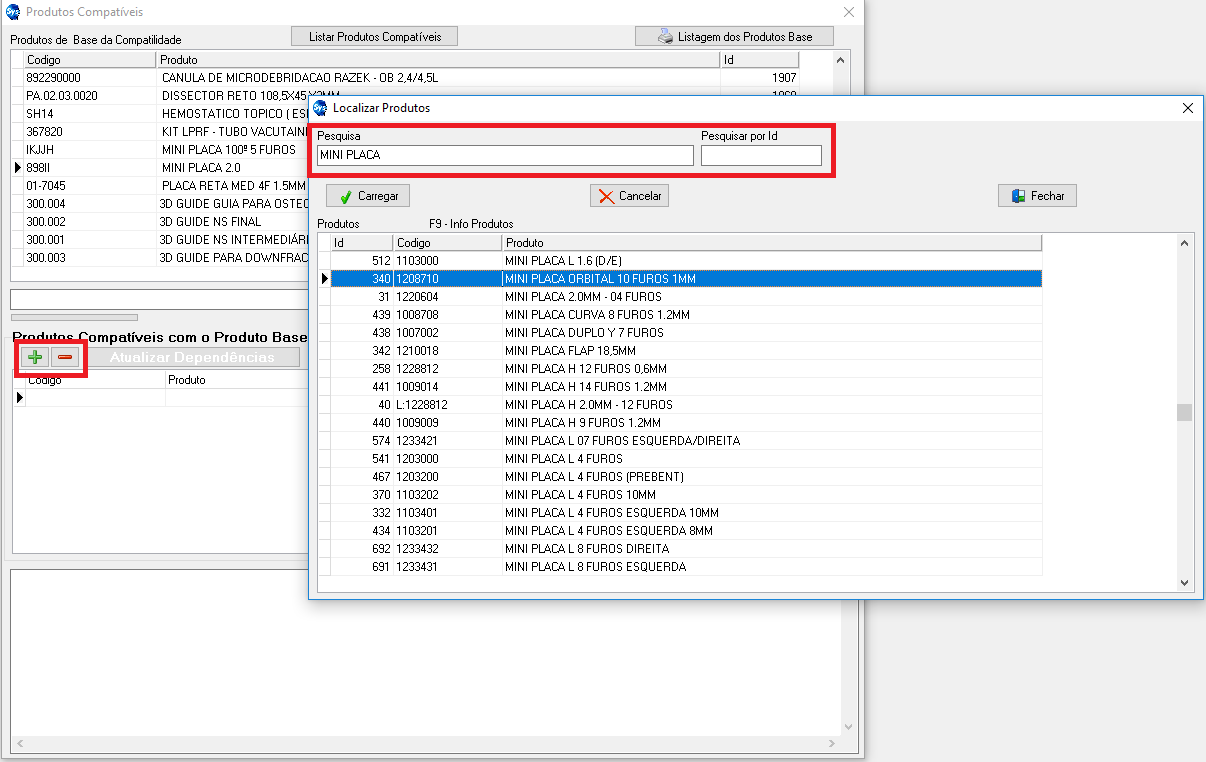Image resolution: width=1206 pixels, height=762 pixels.
Task: Click Cancelar button with red X
Action: coord(629,196)
